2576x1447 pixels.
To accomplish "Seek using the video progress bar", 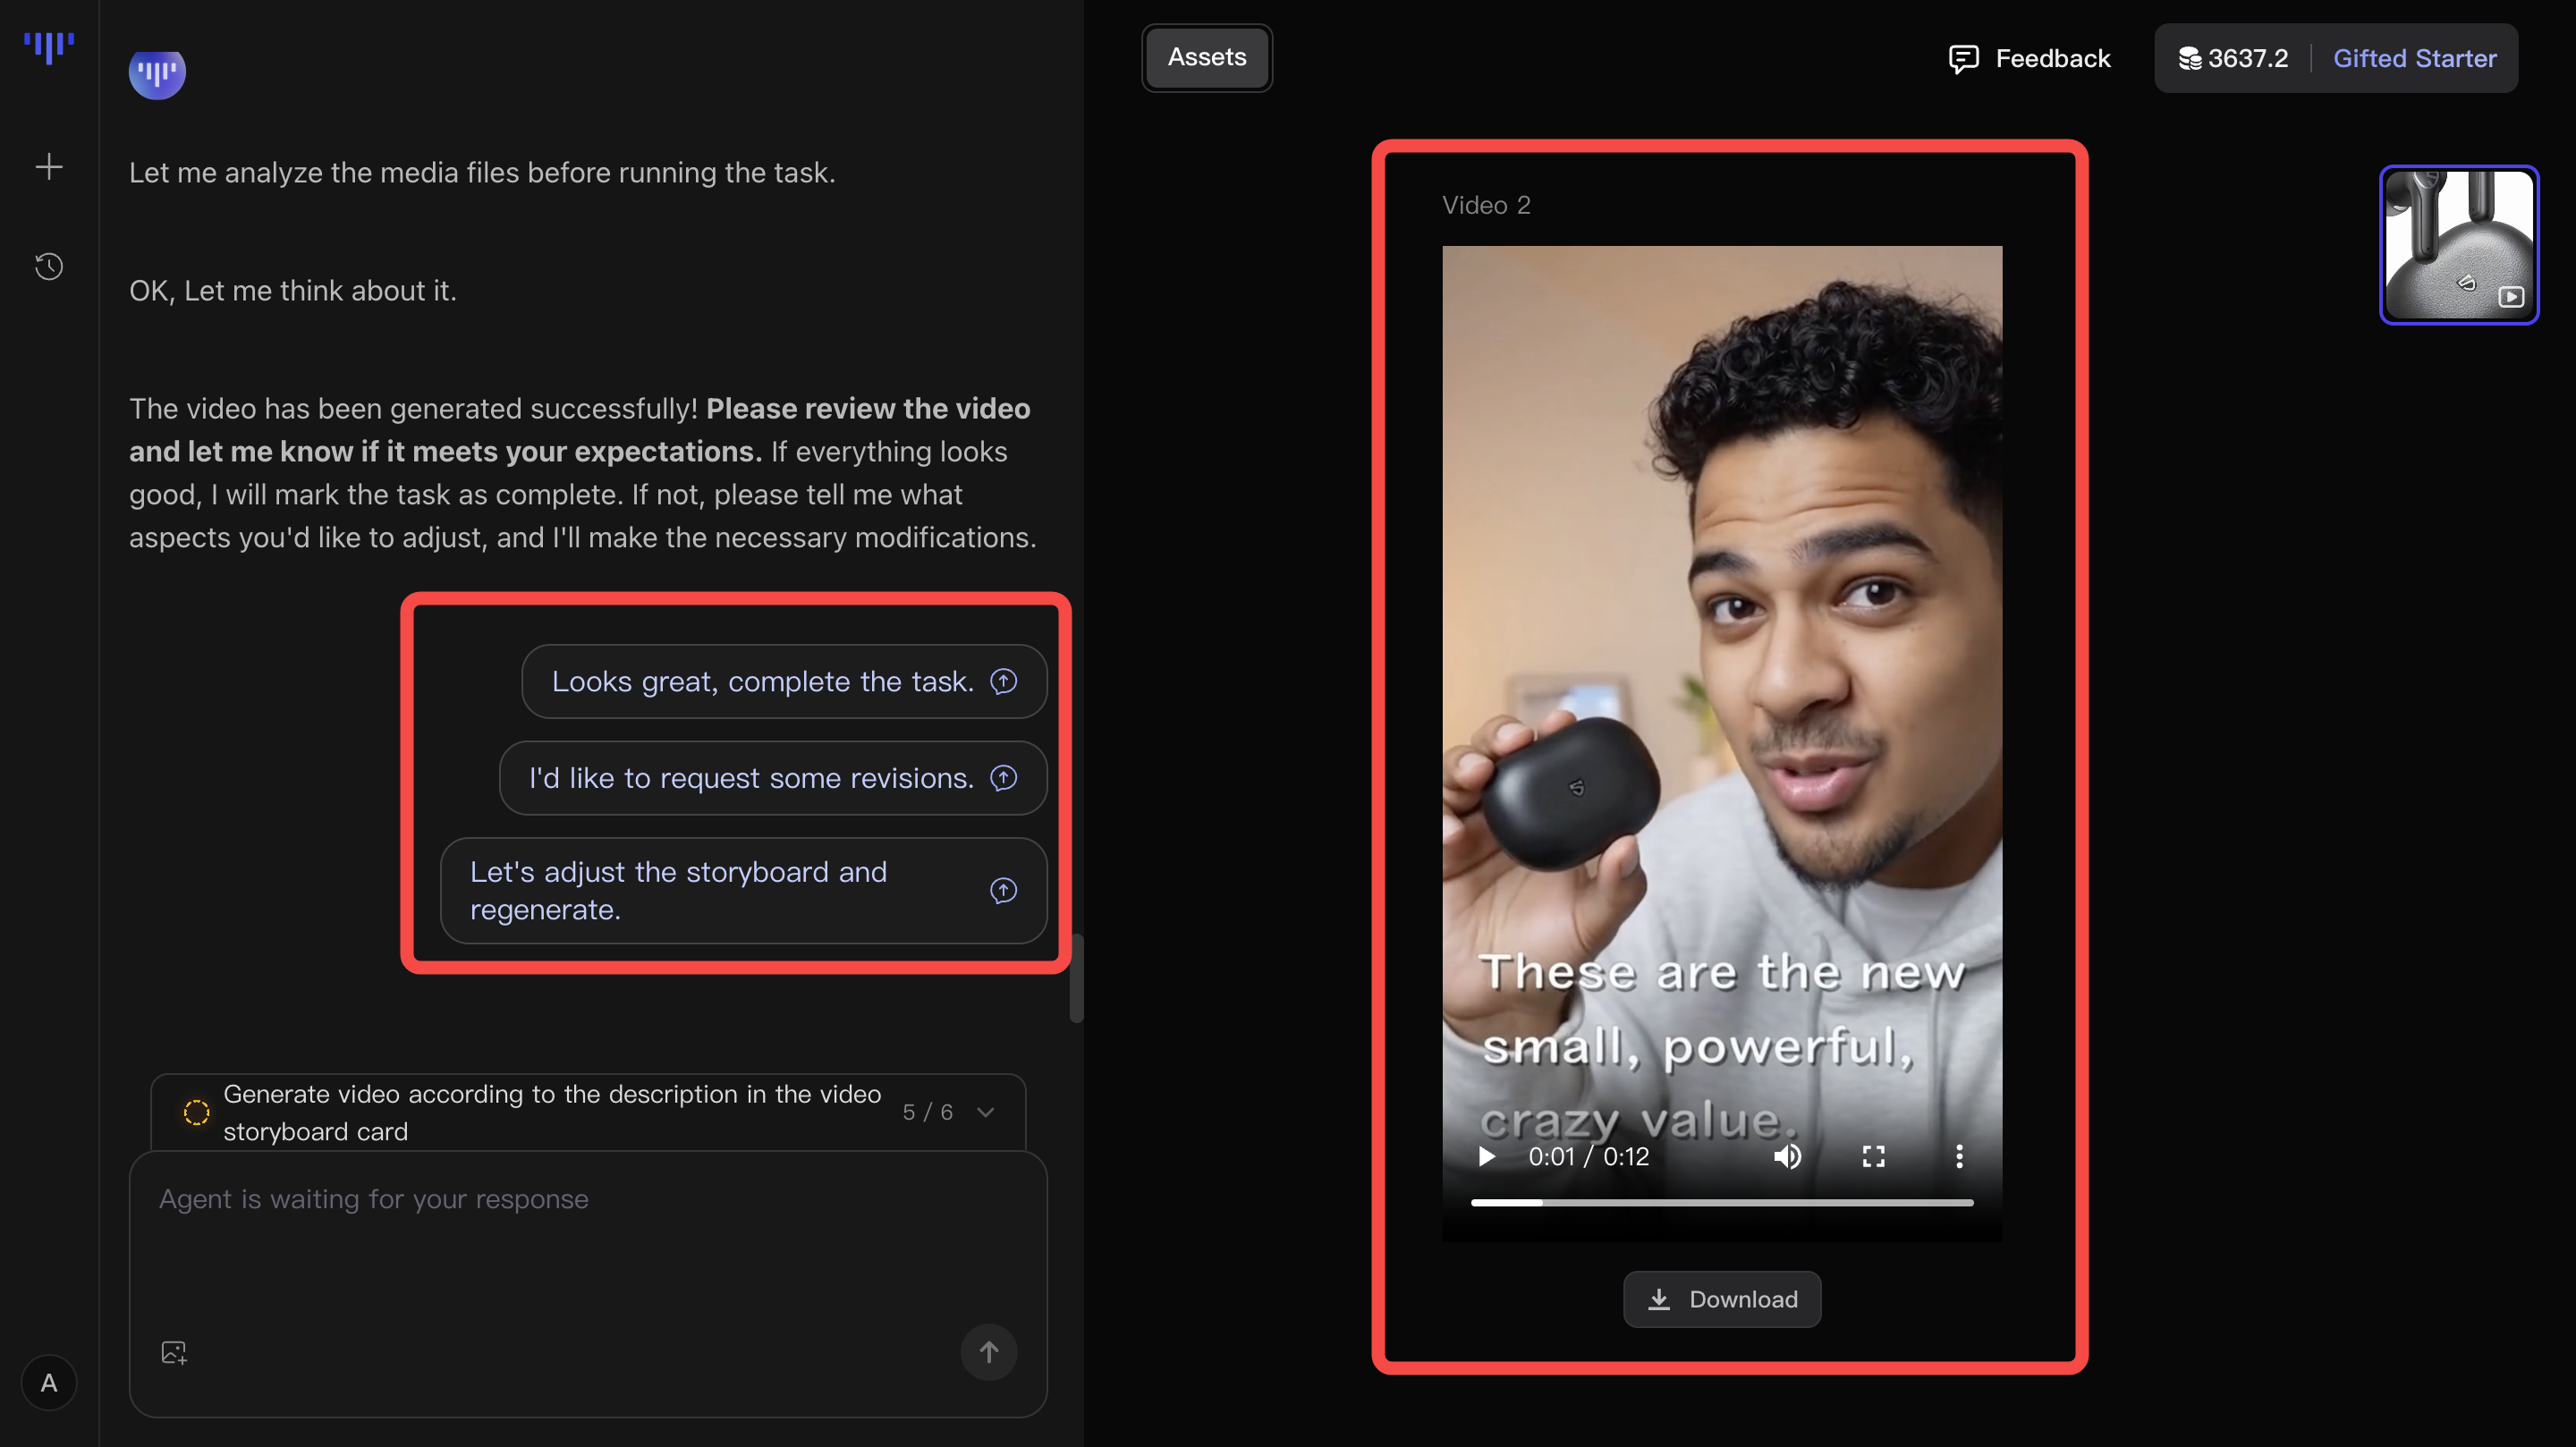I will pos(1722,1203).
